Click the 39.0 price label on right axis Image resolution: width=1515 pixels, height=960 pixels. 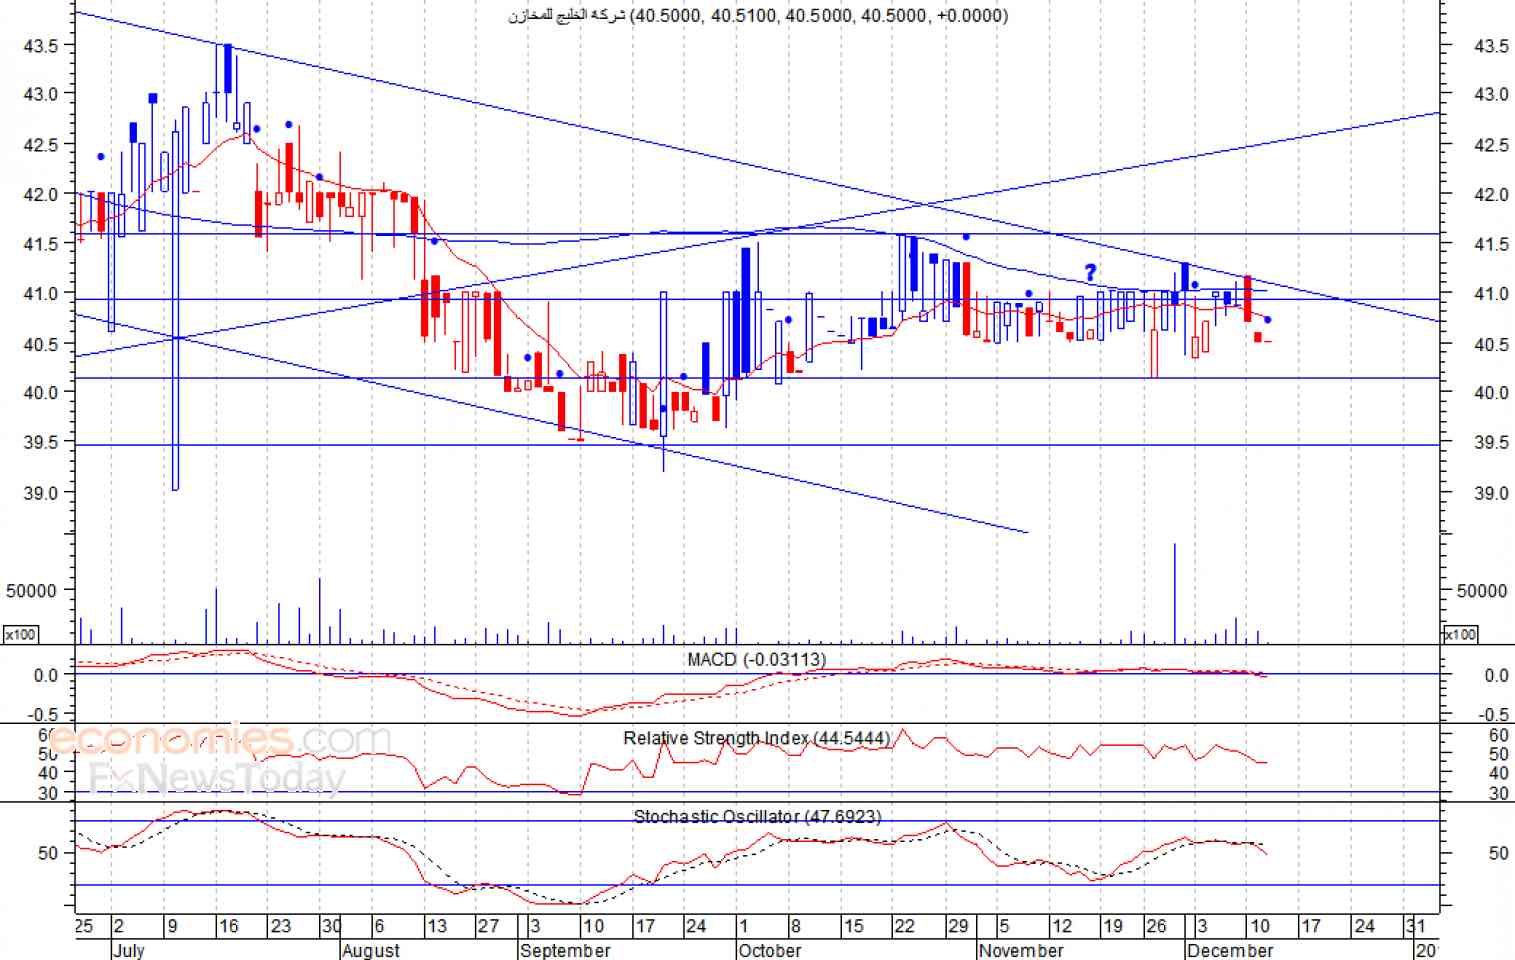click(1491, 493)
